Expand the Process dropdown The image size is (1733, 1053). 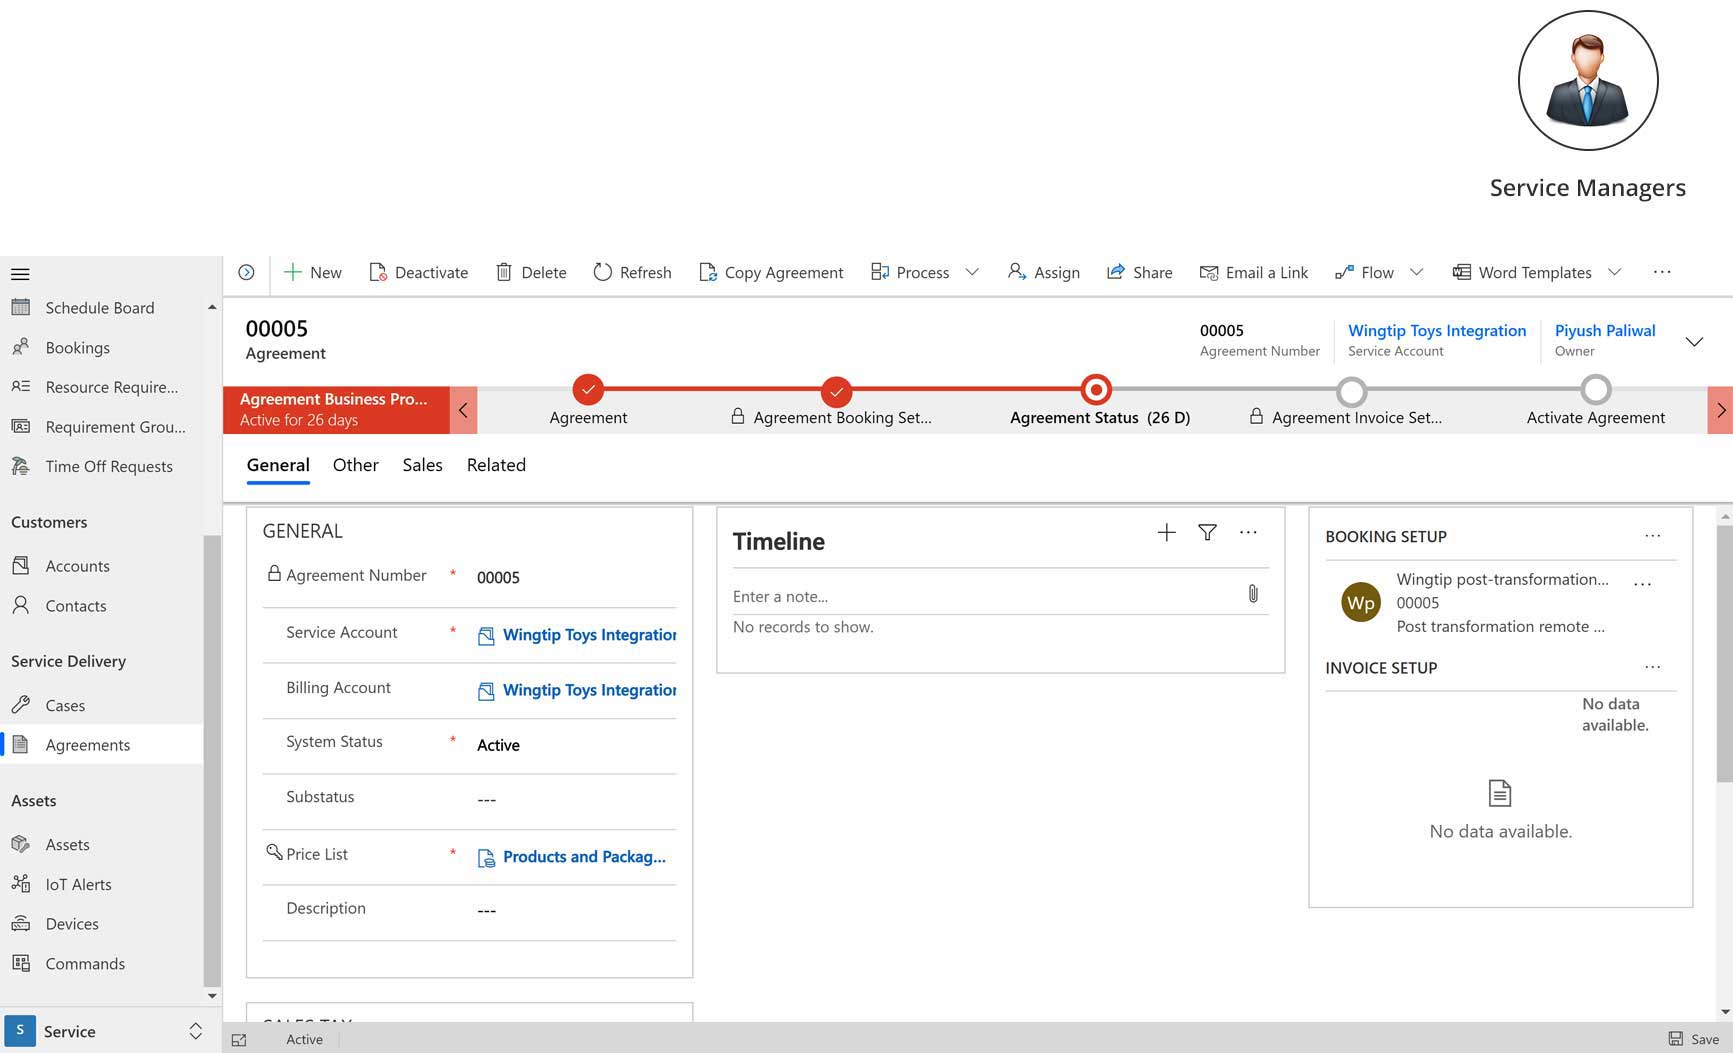tap(971, 272)
